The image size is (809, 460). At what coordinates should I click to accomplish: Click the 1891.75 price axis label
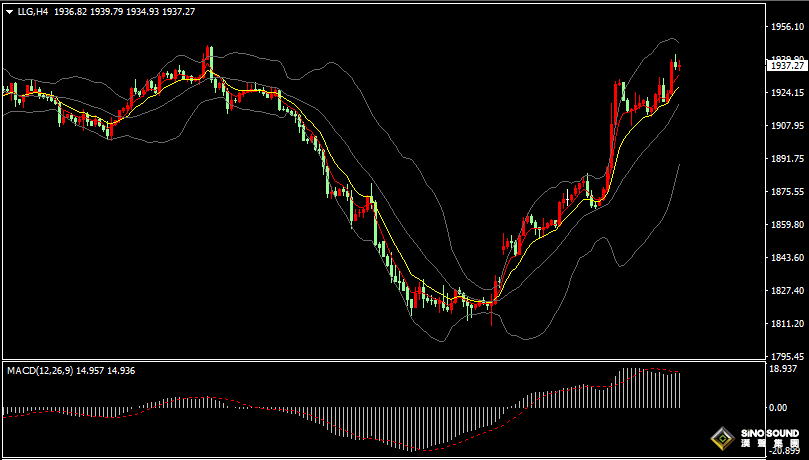[x=788, y=159]
